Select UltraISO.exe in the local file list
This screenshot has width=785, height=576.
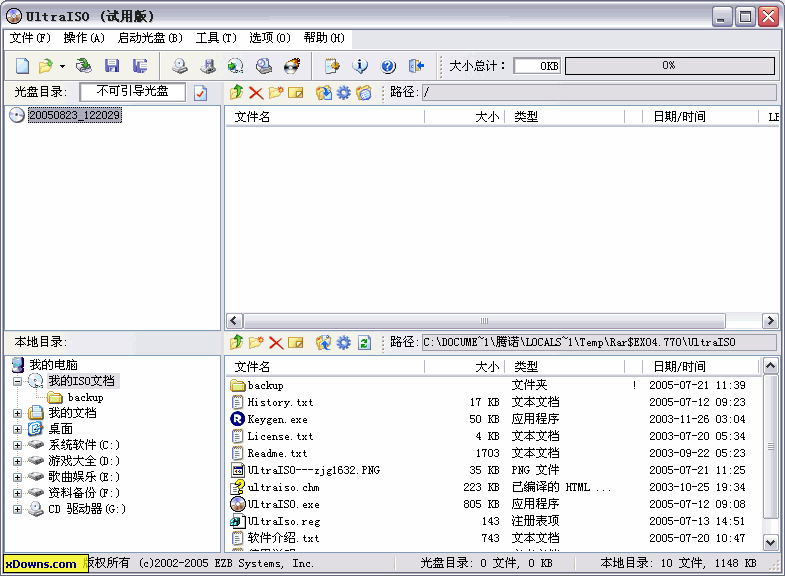[283, 504]
